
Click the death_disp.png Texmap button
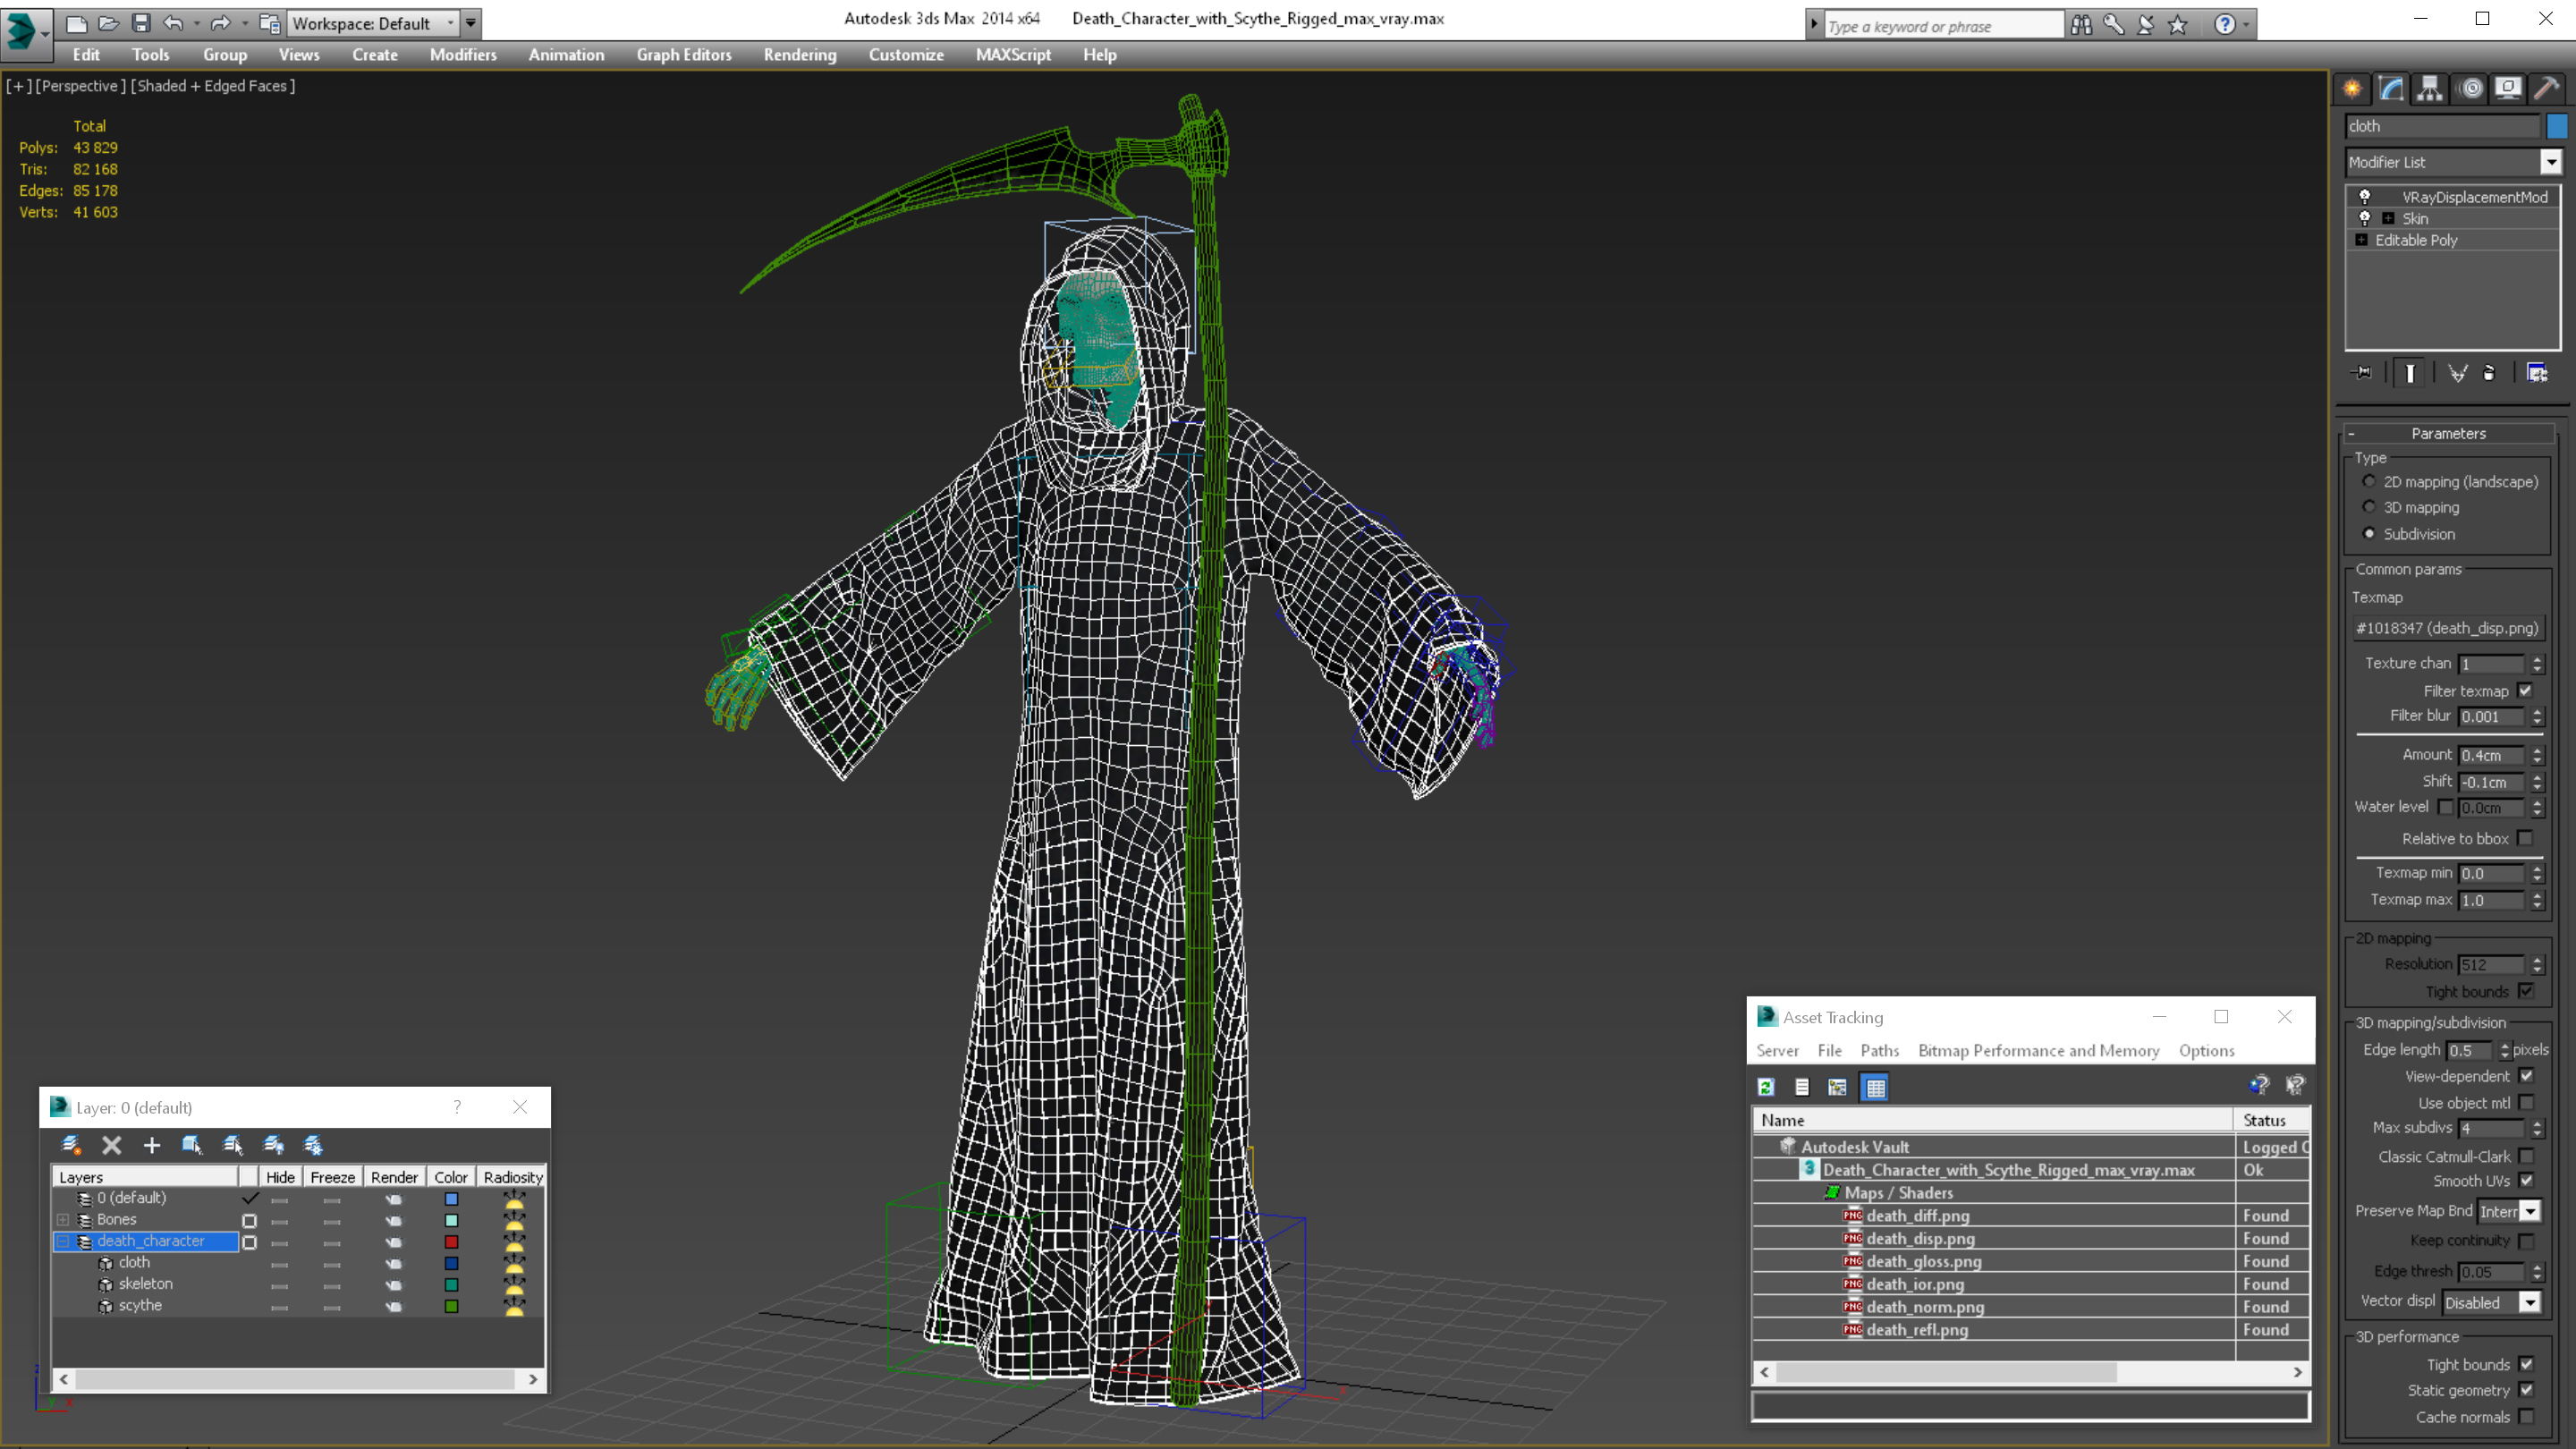2446,628
